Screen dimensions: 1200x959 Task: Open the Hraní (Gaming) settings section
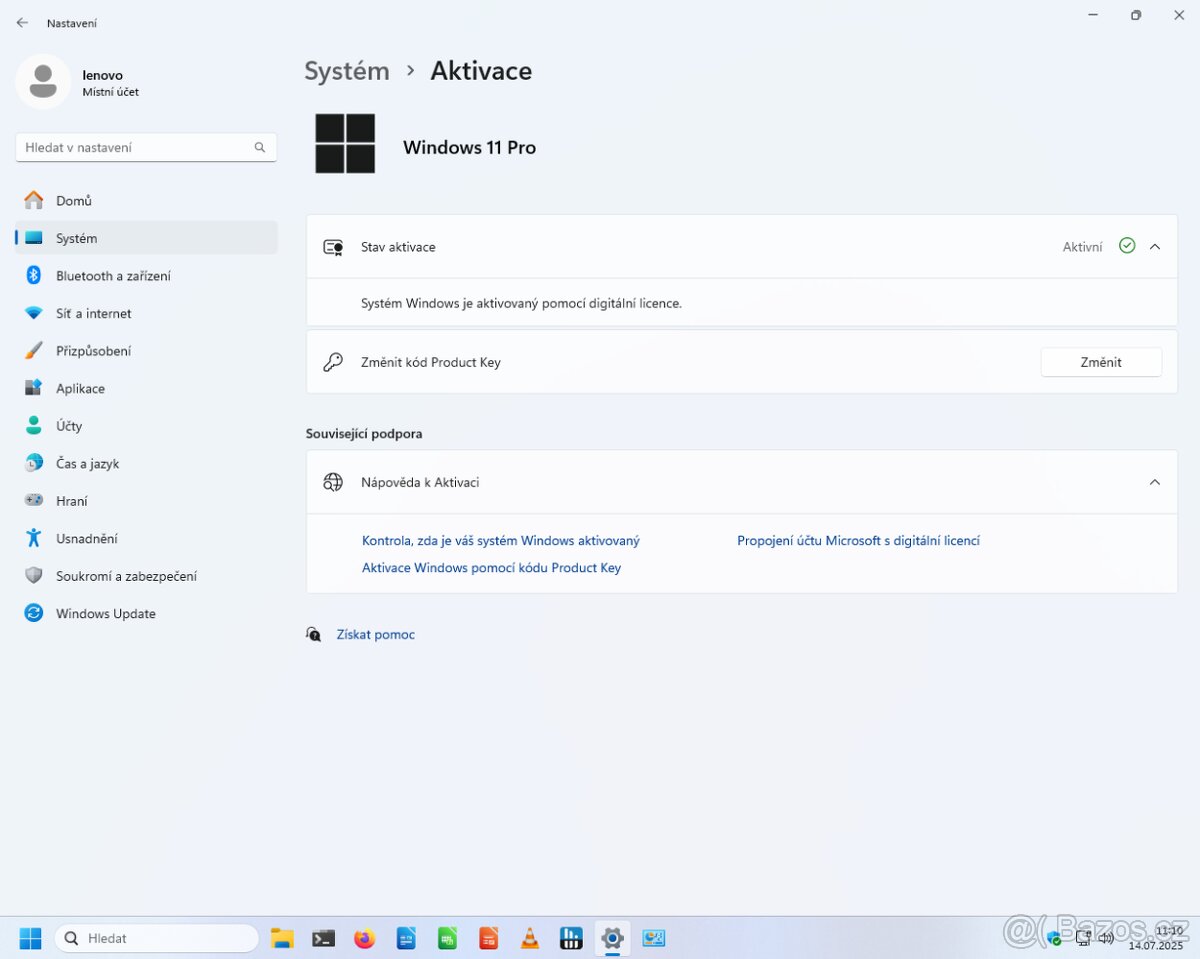69,500
